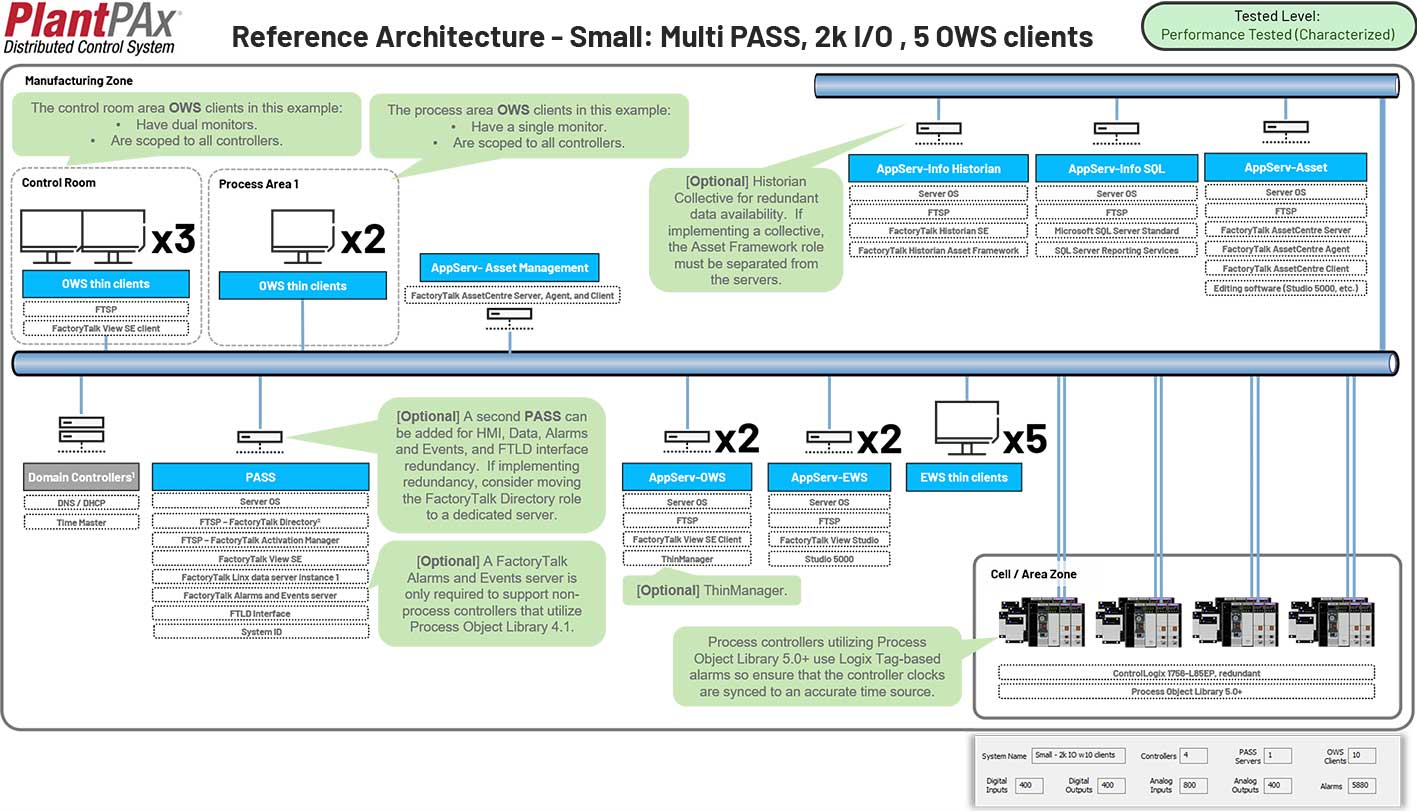Click the single monitor icon in Process Area 1
This screenshot has width=1417, height=811.
[x=302, y=236]
